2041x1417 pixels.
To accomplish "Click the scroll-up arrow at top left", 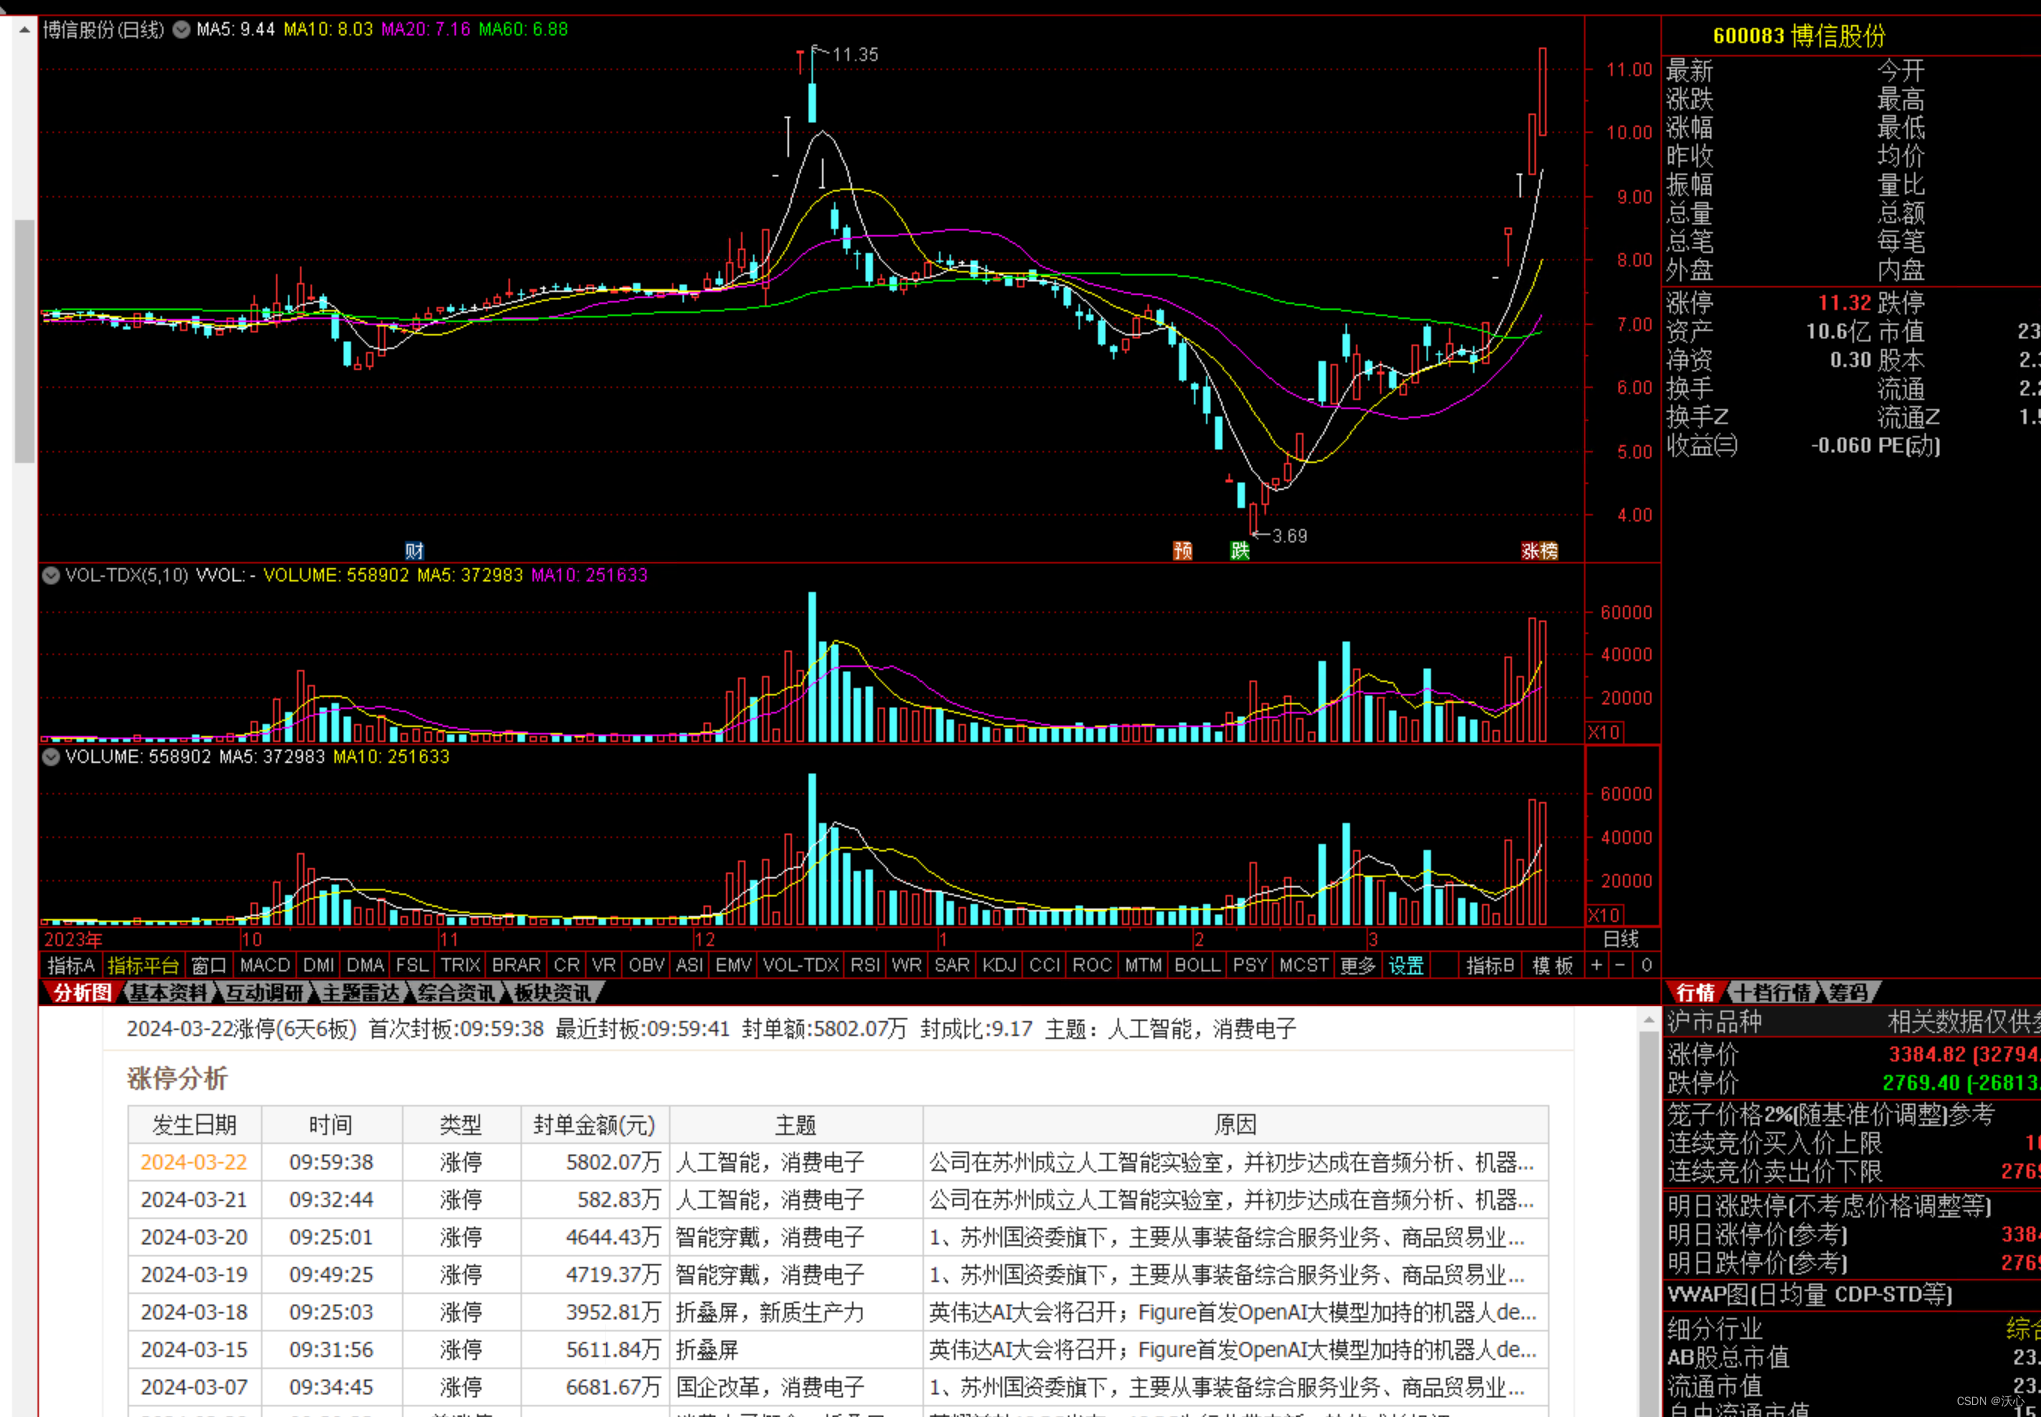I will pos(24,30).
